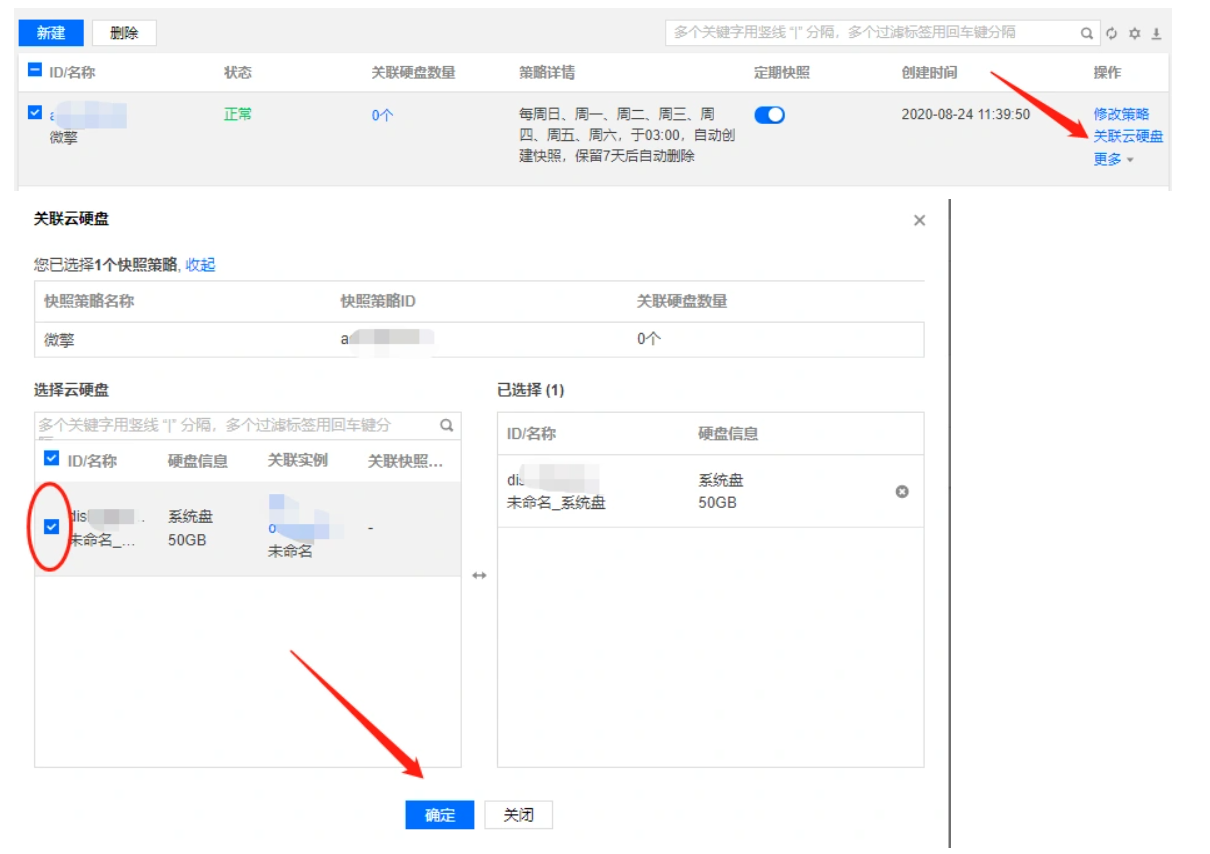Toggle the 定期快照 switch off
This screenshot has width=1210, height=854.
click(769, 115)
